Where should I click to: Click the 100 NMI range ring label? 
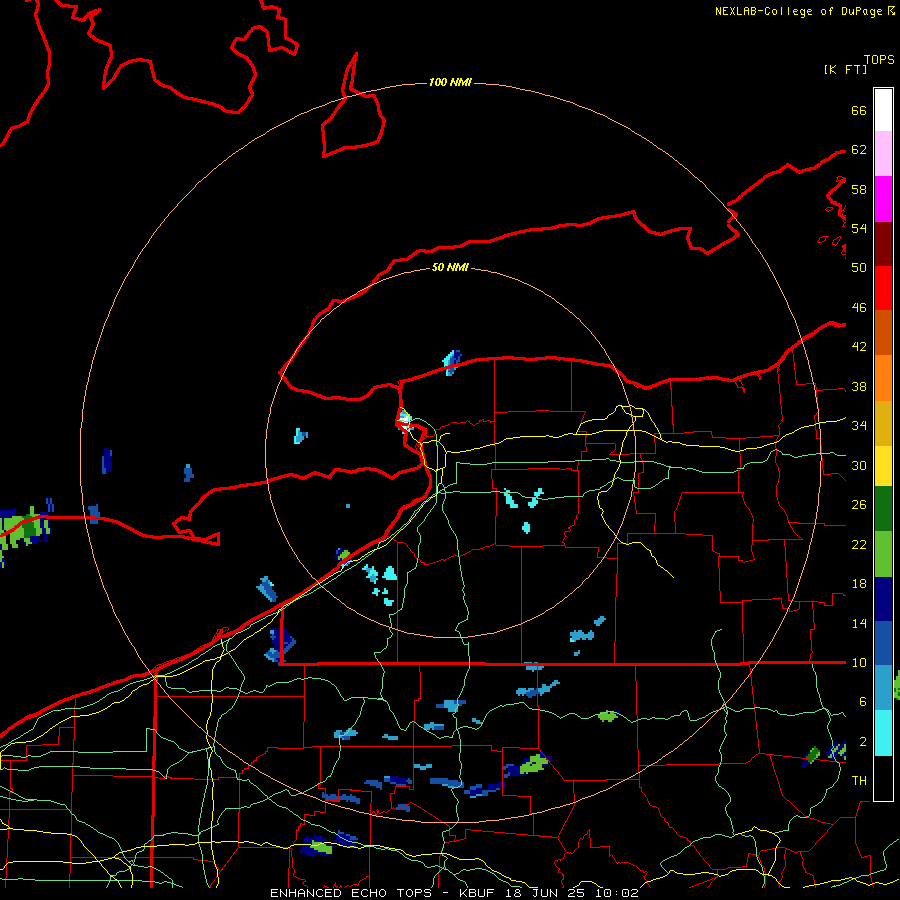[450, 82]
